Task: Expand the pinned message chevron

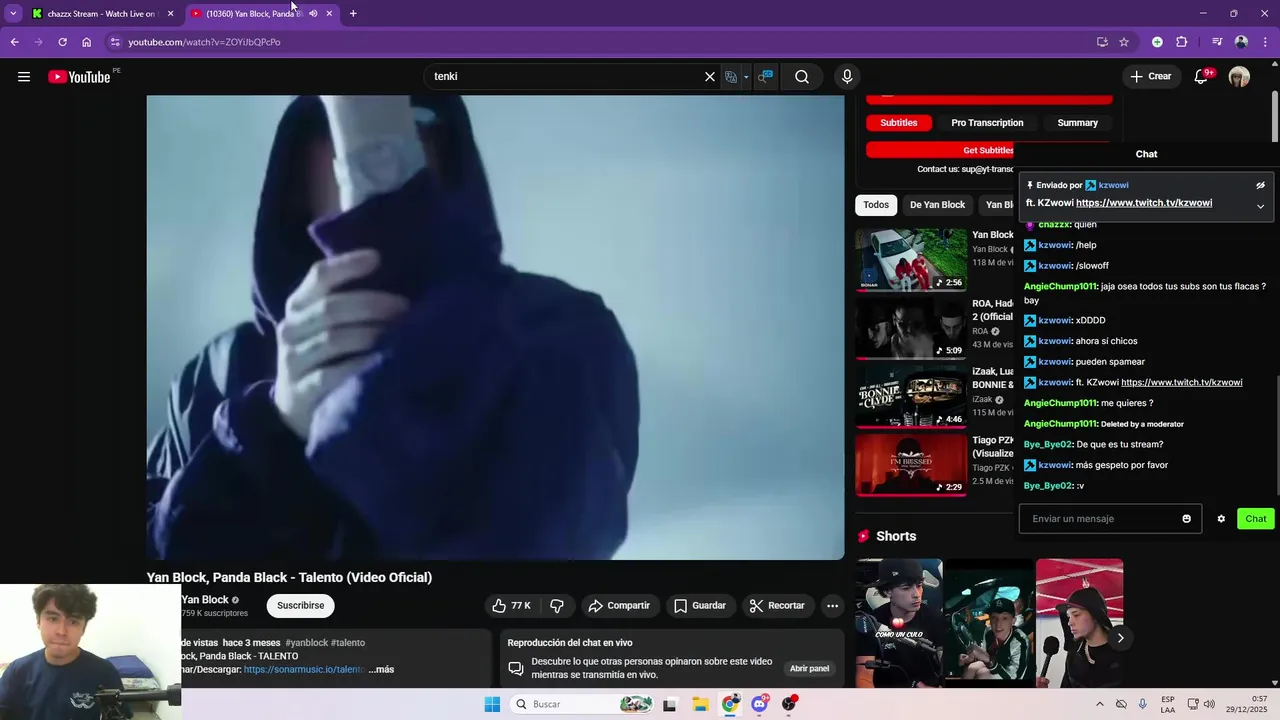Action: pos(1260,206)
